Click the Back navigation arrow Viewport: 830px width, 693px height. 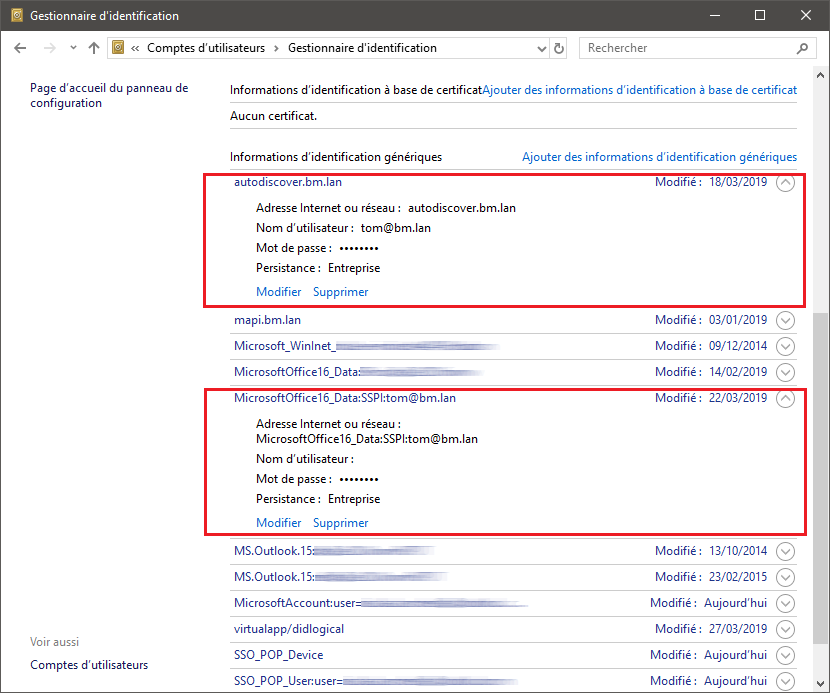point(21,48)
